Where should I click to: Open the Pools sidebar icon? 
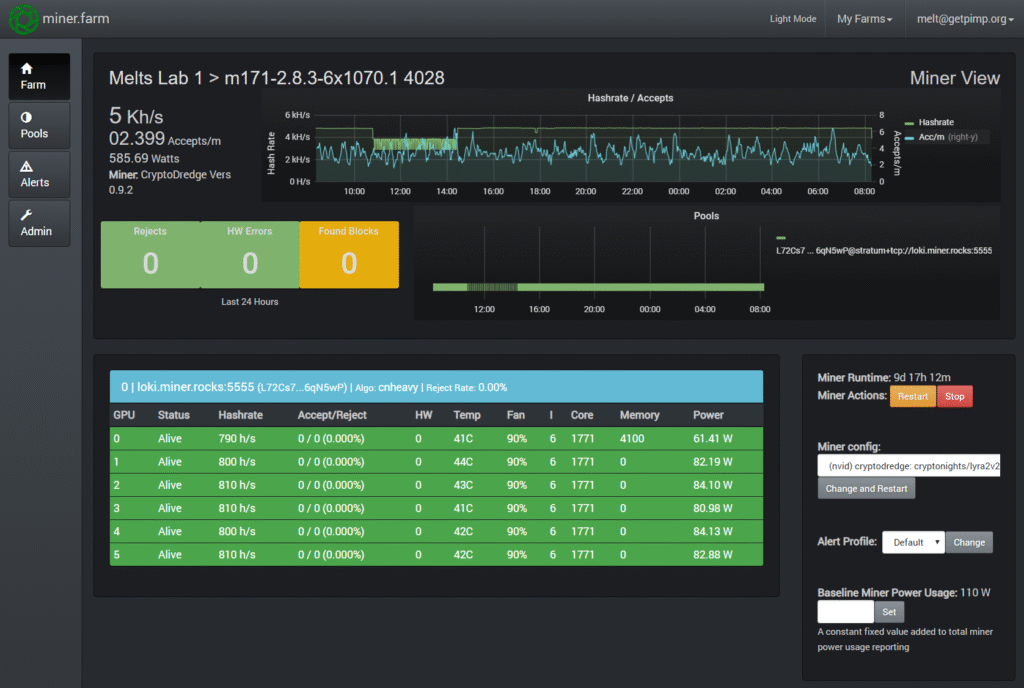(27, 117)
